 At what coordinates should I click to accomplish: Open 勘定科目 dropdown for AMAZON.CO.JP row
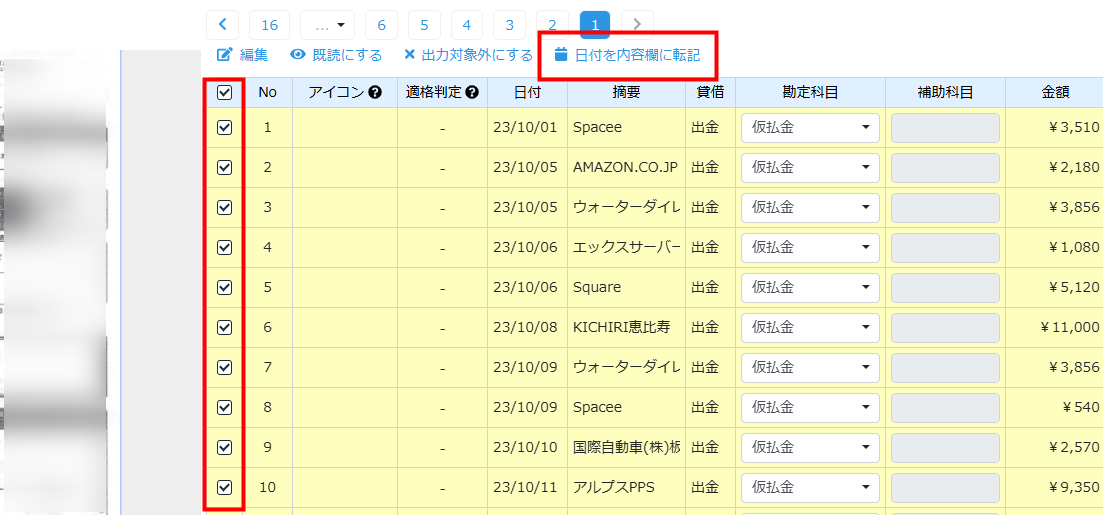pyautogui.click(x=810, y=168)
